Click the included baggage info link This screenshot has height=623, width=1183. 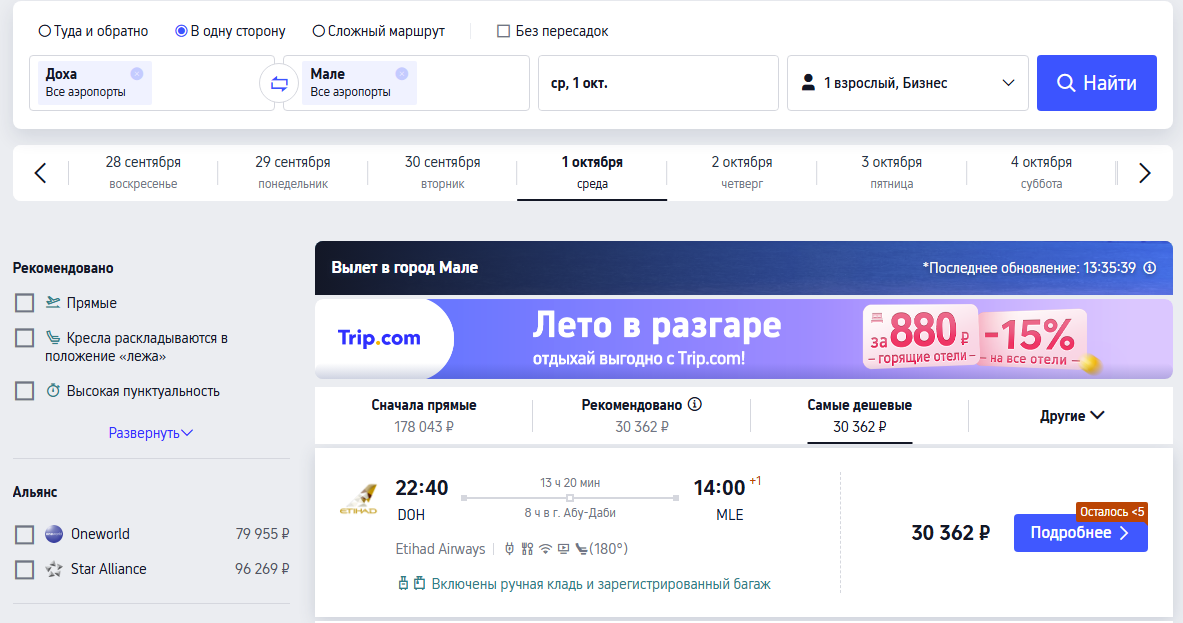click(601, 584)
